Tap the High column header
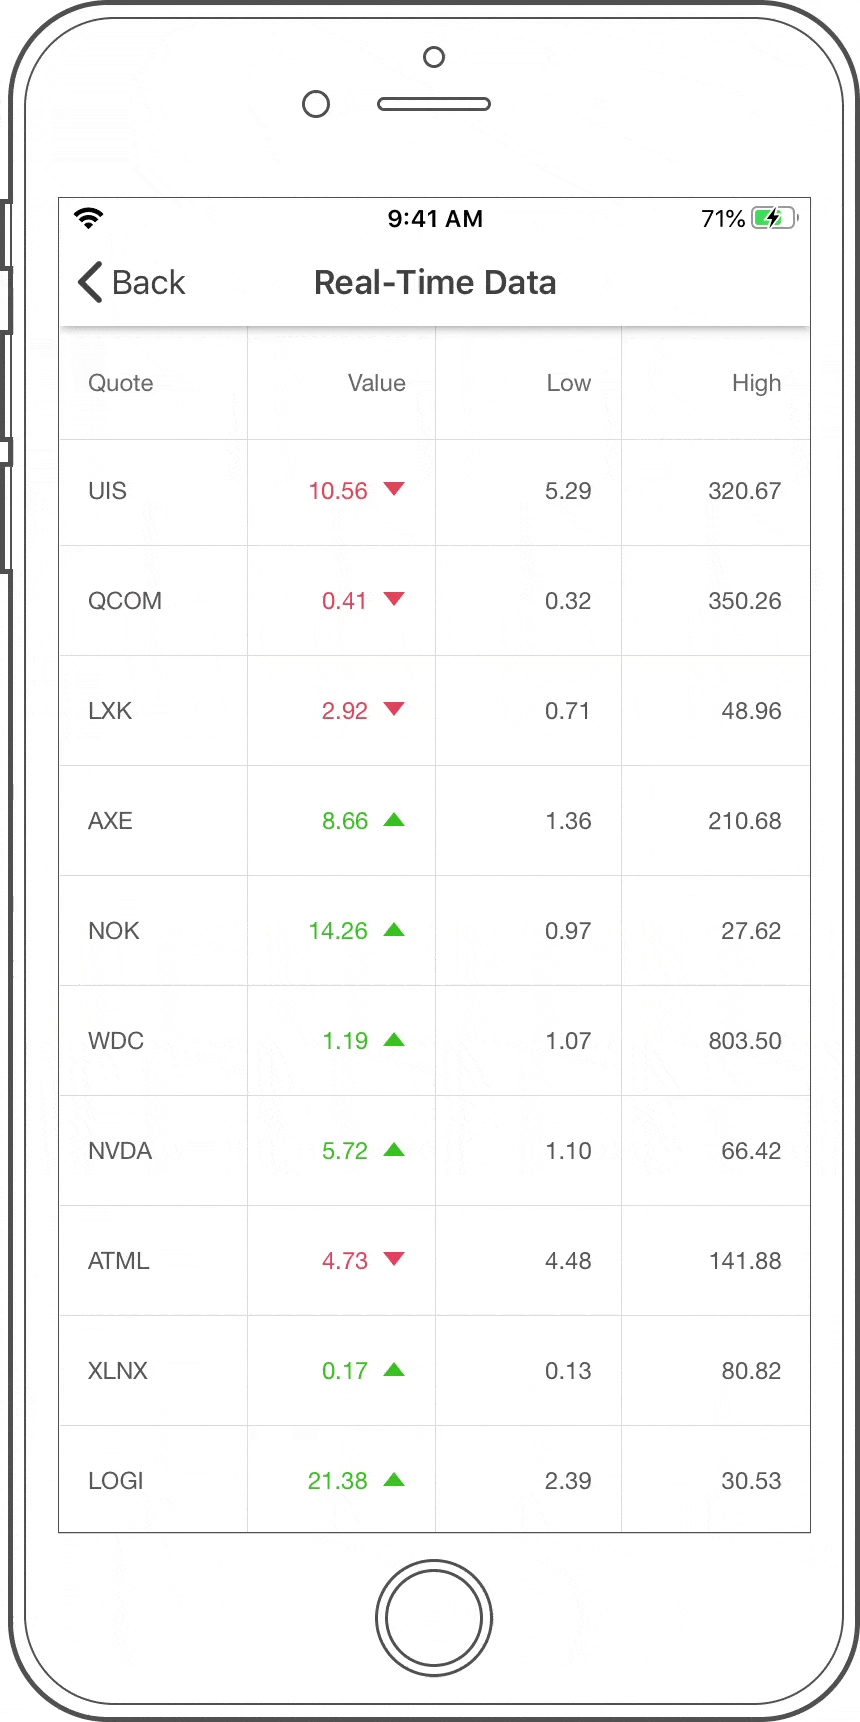 tap(756, 383)
